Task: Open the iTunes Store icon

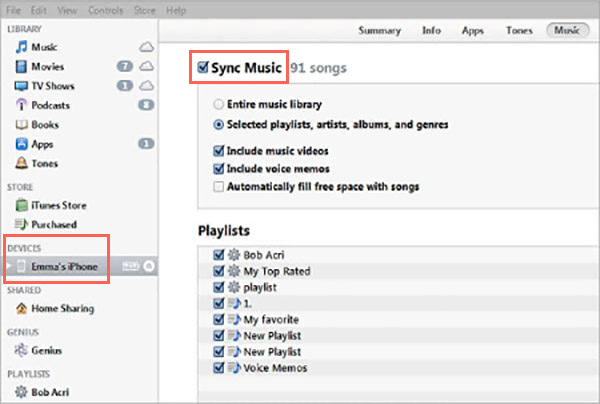Action: point(21,205)
